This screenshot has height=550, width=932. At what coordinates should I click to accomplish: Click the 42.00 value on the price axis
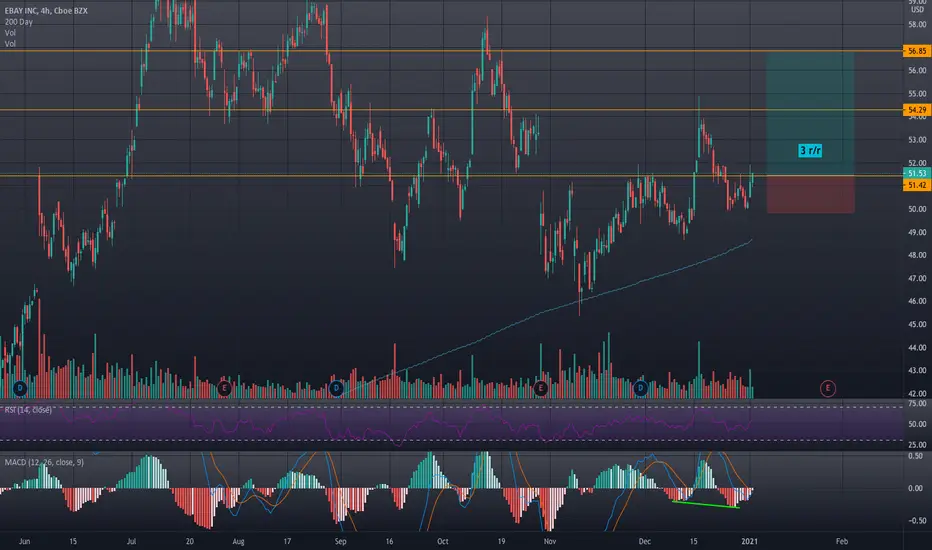coord(917,393)
